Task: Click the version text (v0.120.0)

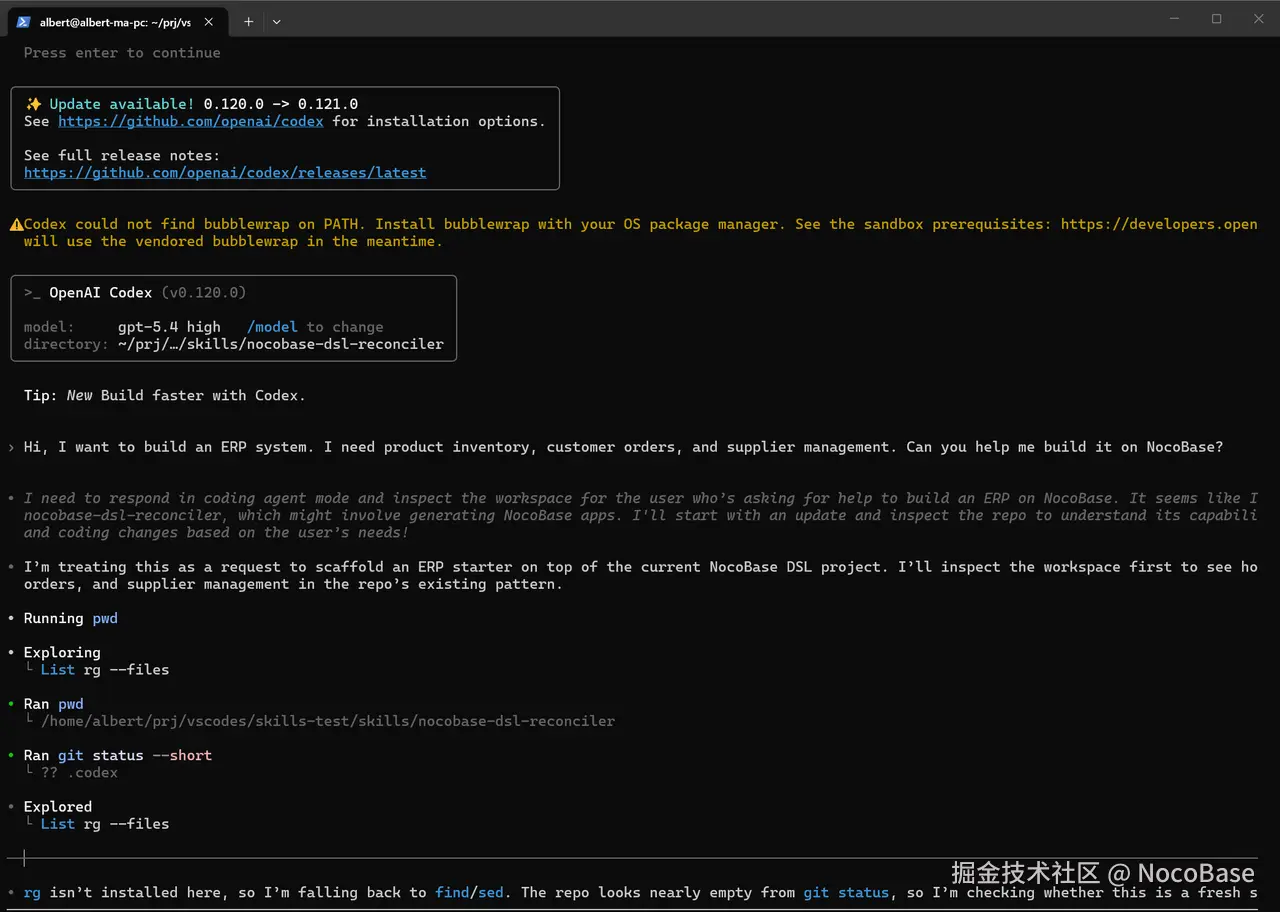Action: coord(204,293)
